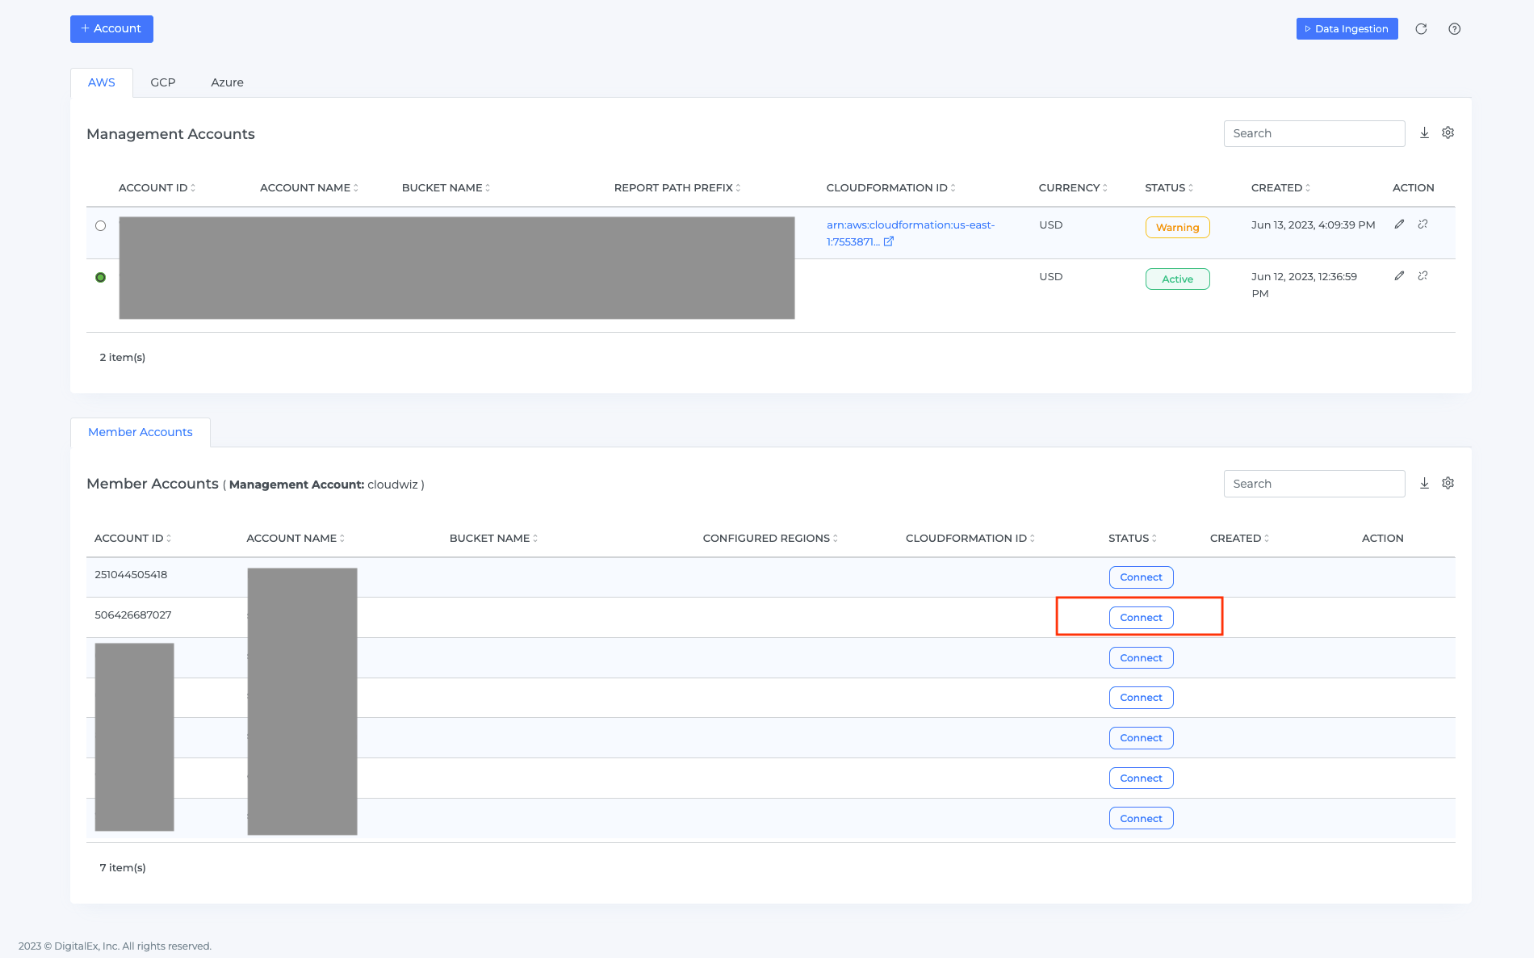Switch to the GCP tab
The height and width of the screenshot is (958, 1534).
click(163, 83)
